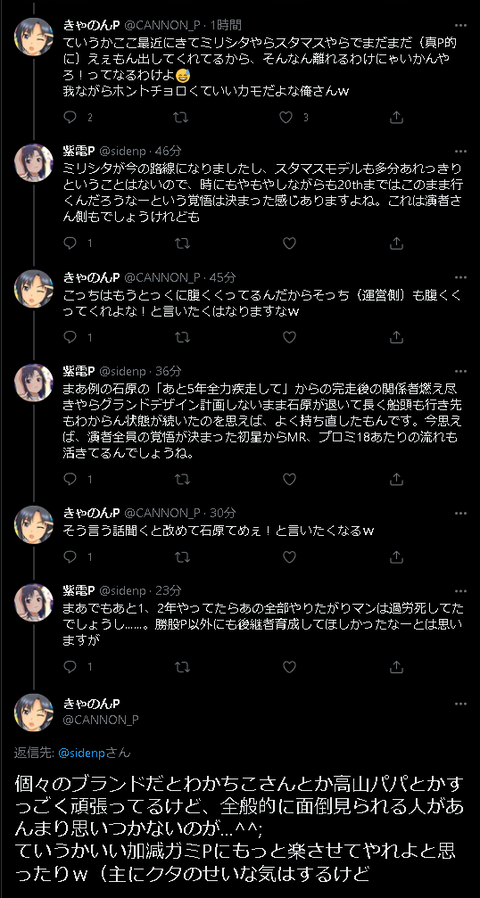Like the 30分 tweet about 石原てめぇ
The image size is (480, 898).
tap(289, 556)
